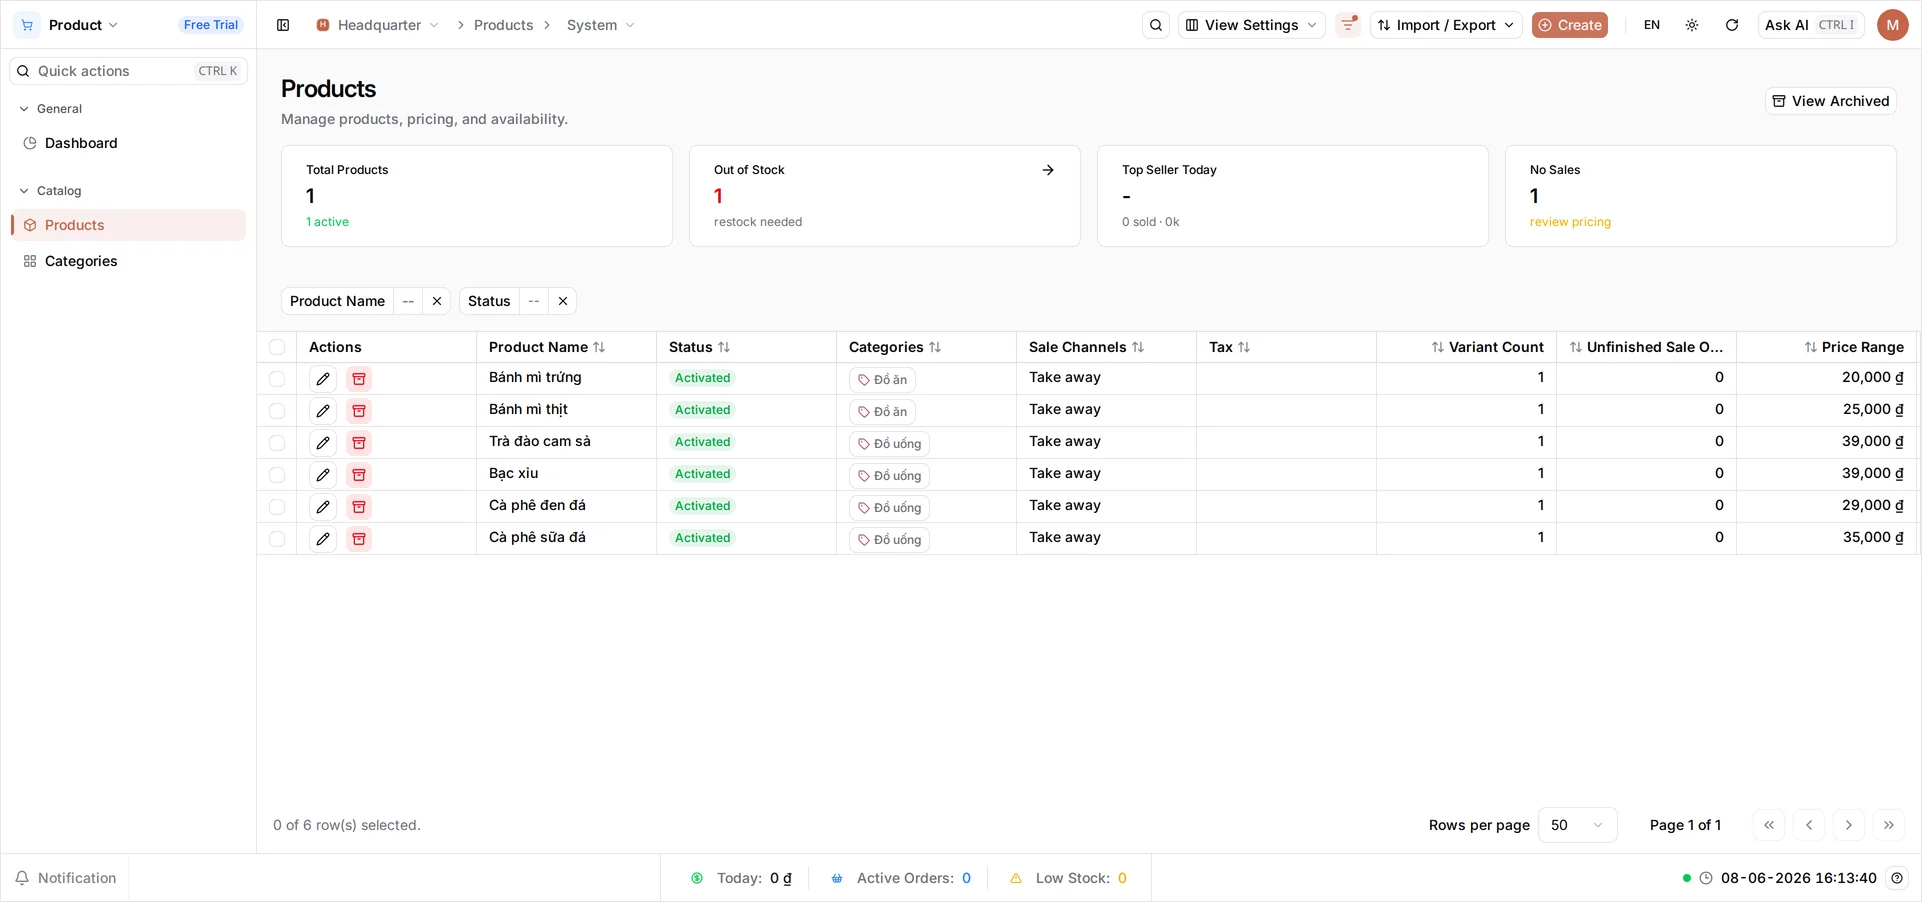
Task: Click the Create button
Action: point(1569,25)
